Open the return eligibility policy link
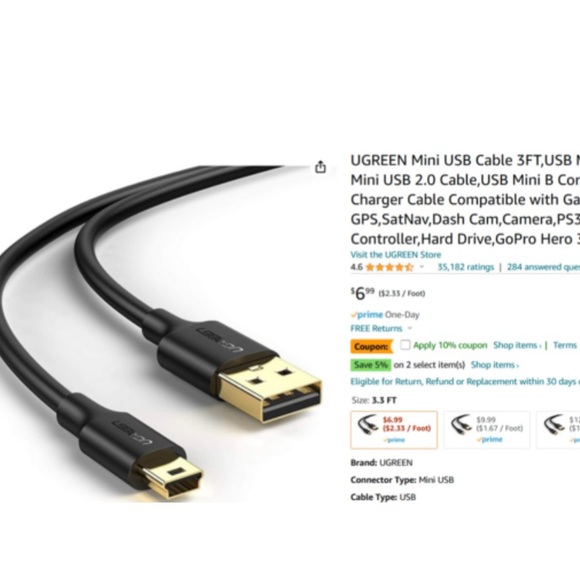This screenshot has width=580, height=580. 465,381
